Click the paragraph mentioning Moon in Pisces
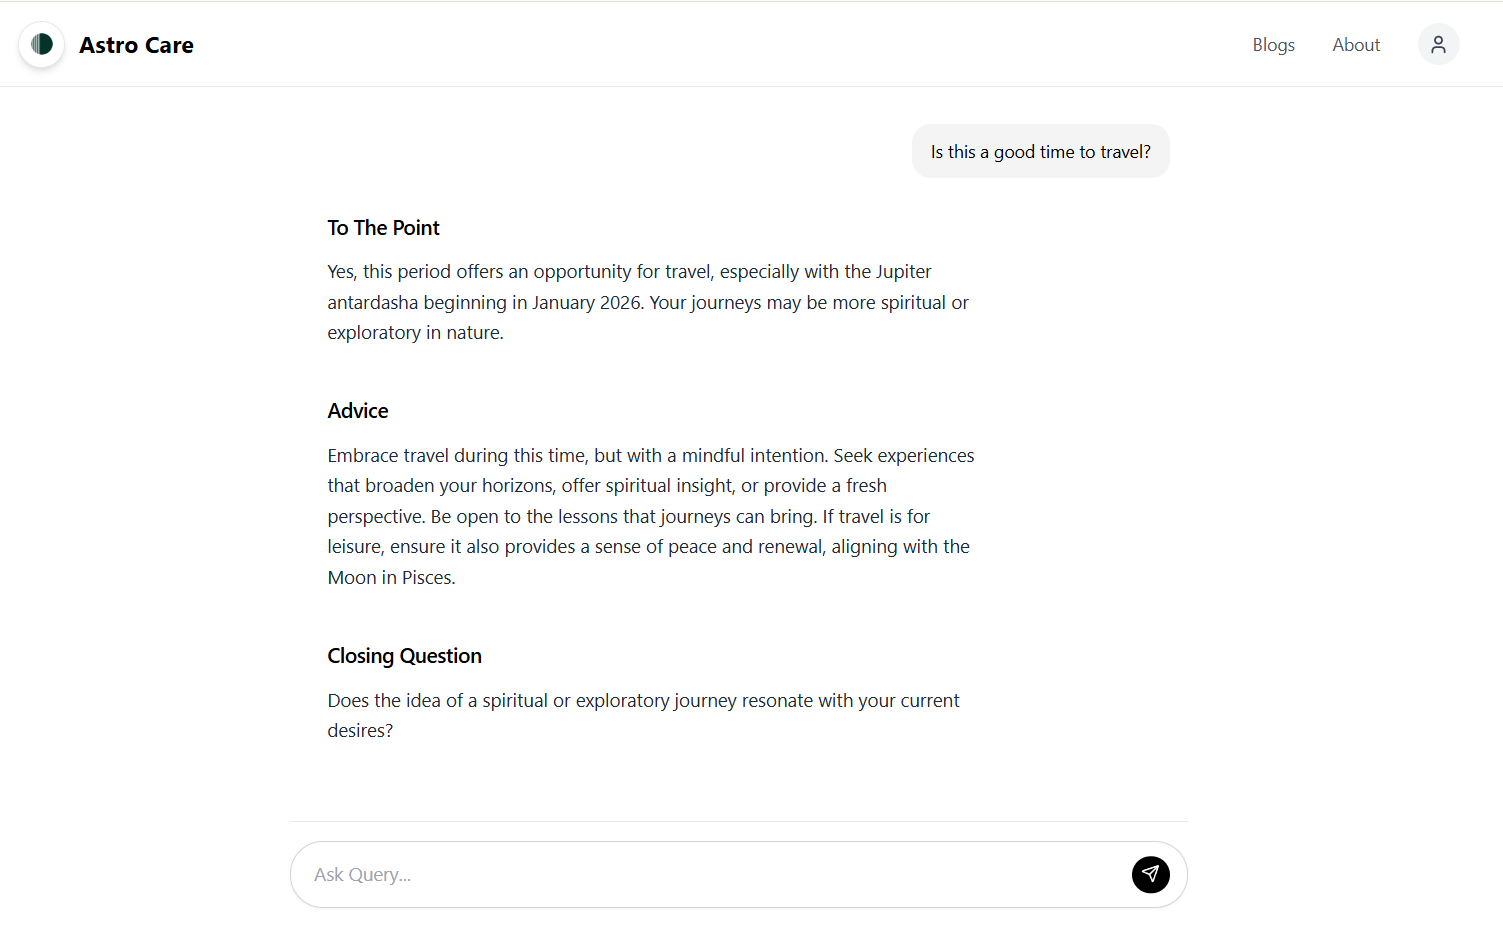This screenshot has height=931, width=1503. pos(650,515)
